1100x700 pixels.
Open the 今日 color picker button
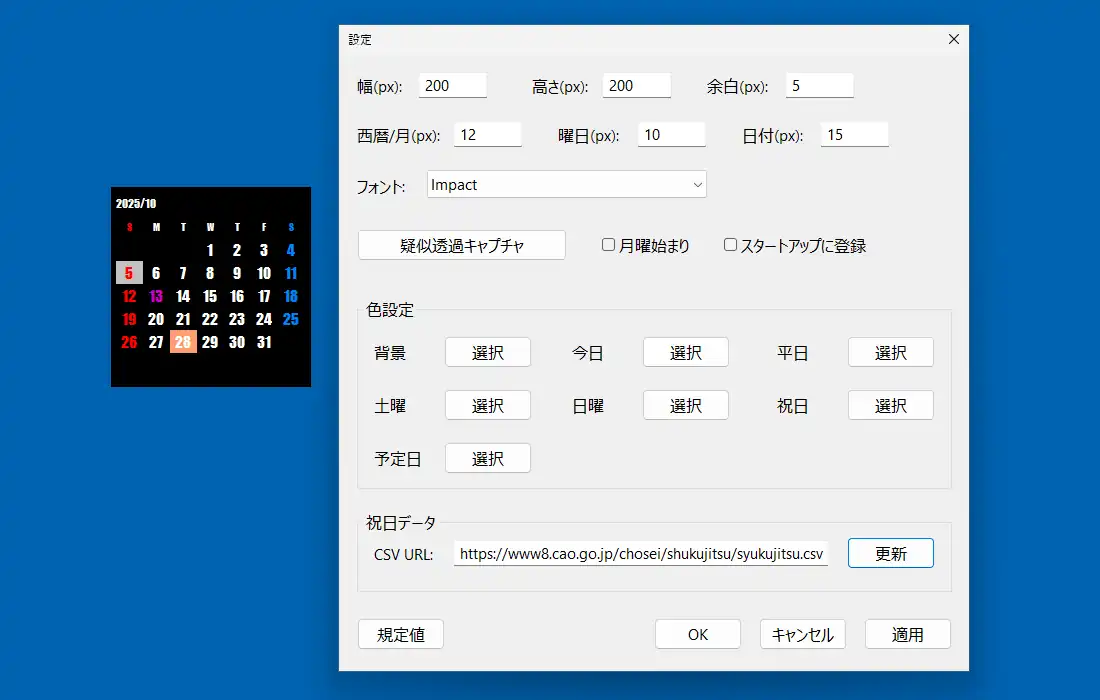685,353
